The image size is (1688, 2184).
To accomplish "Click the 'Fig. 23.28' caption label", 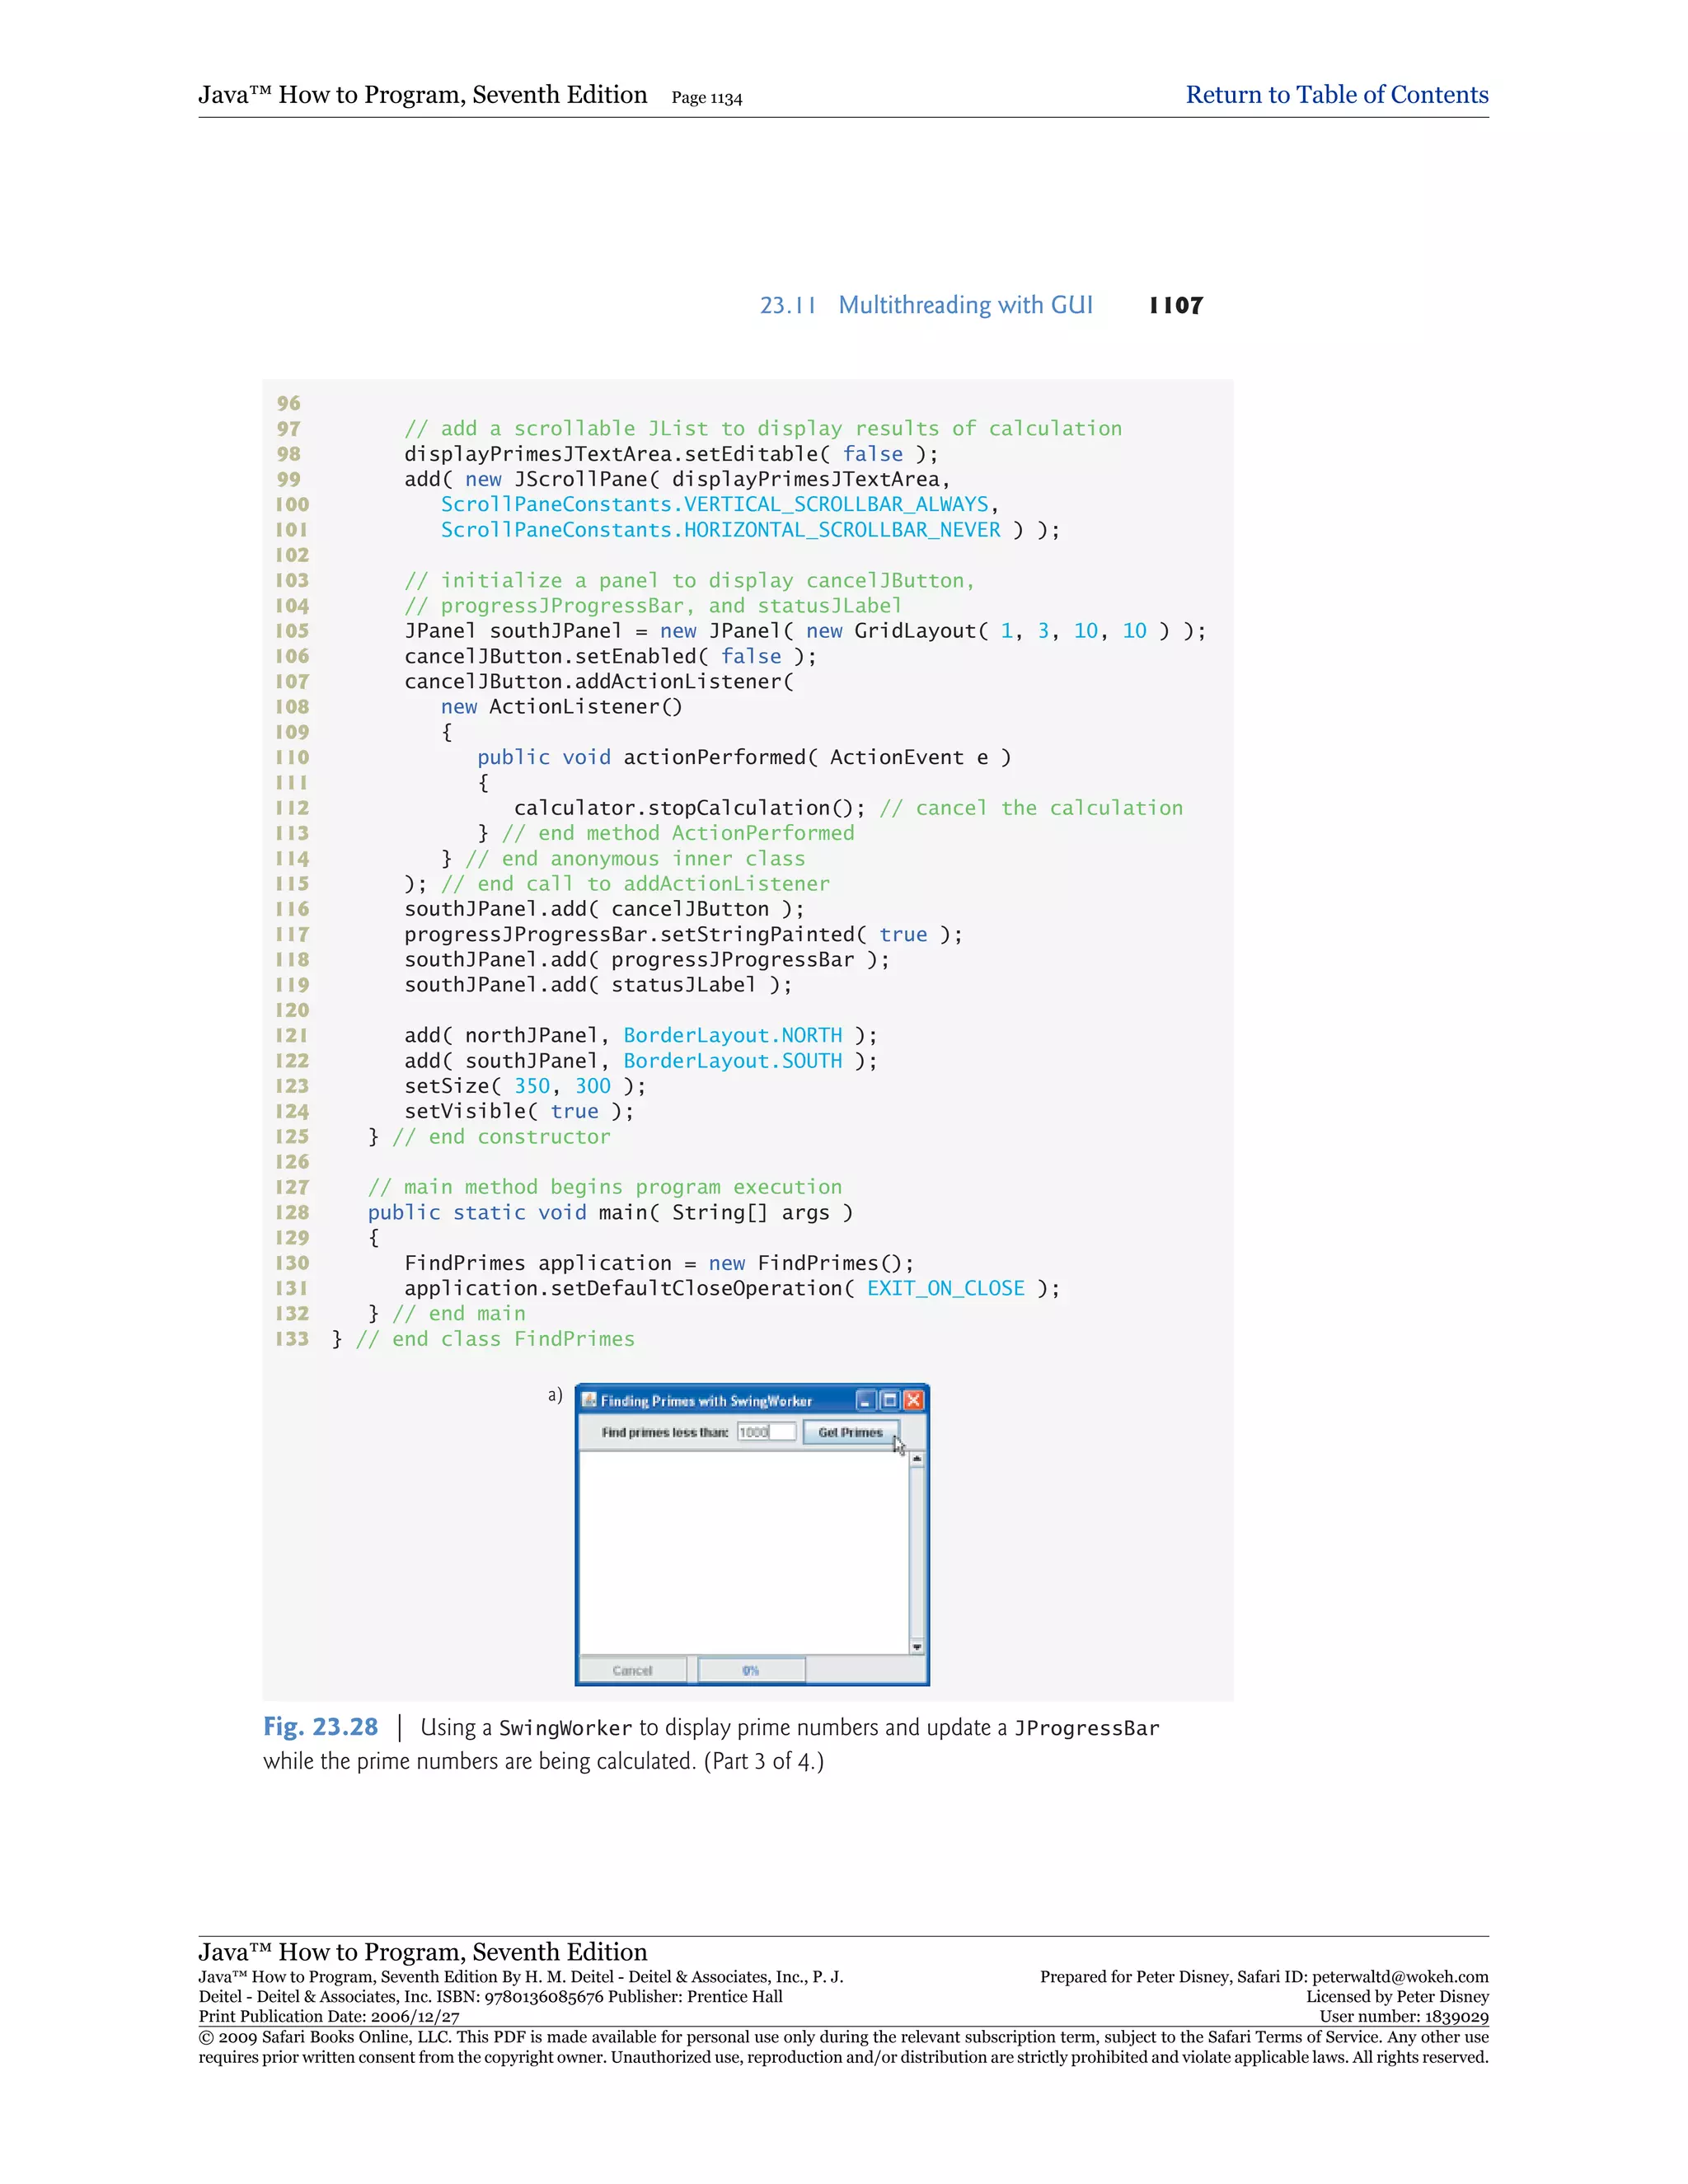I will (320, 1727).
